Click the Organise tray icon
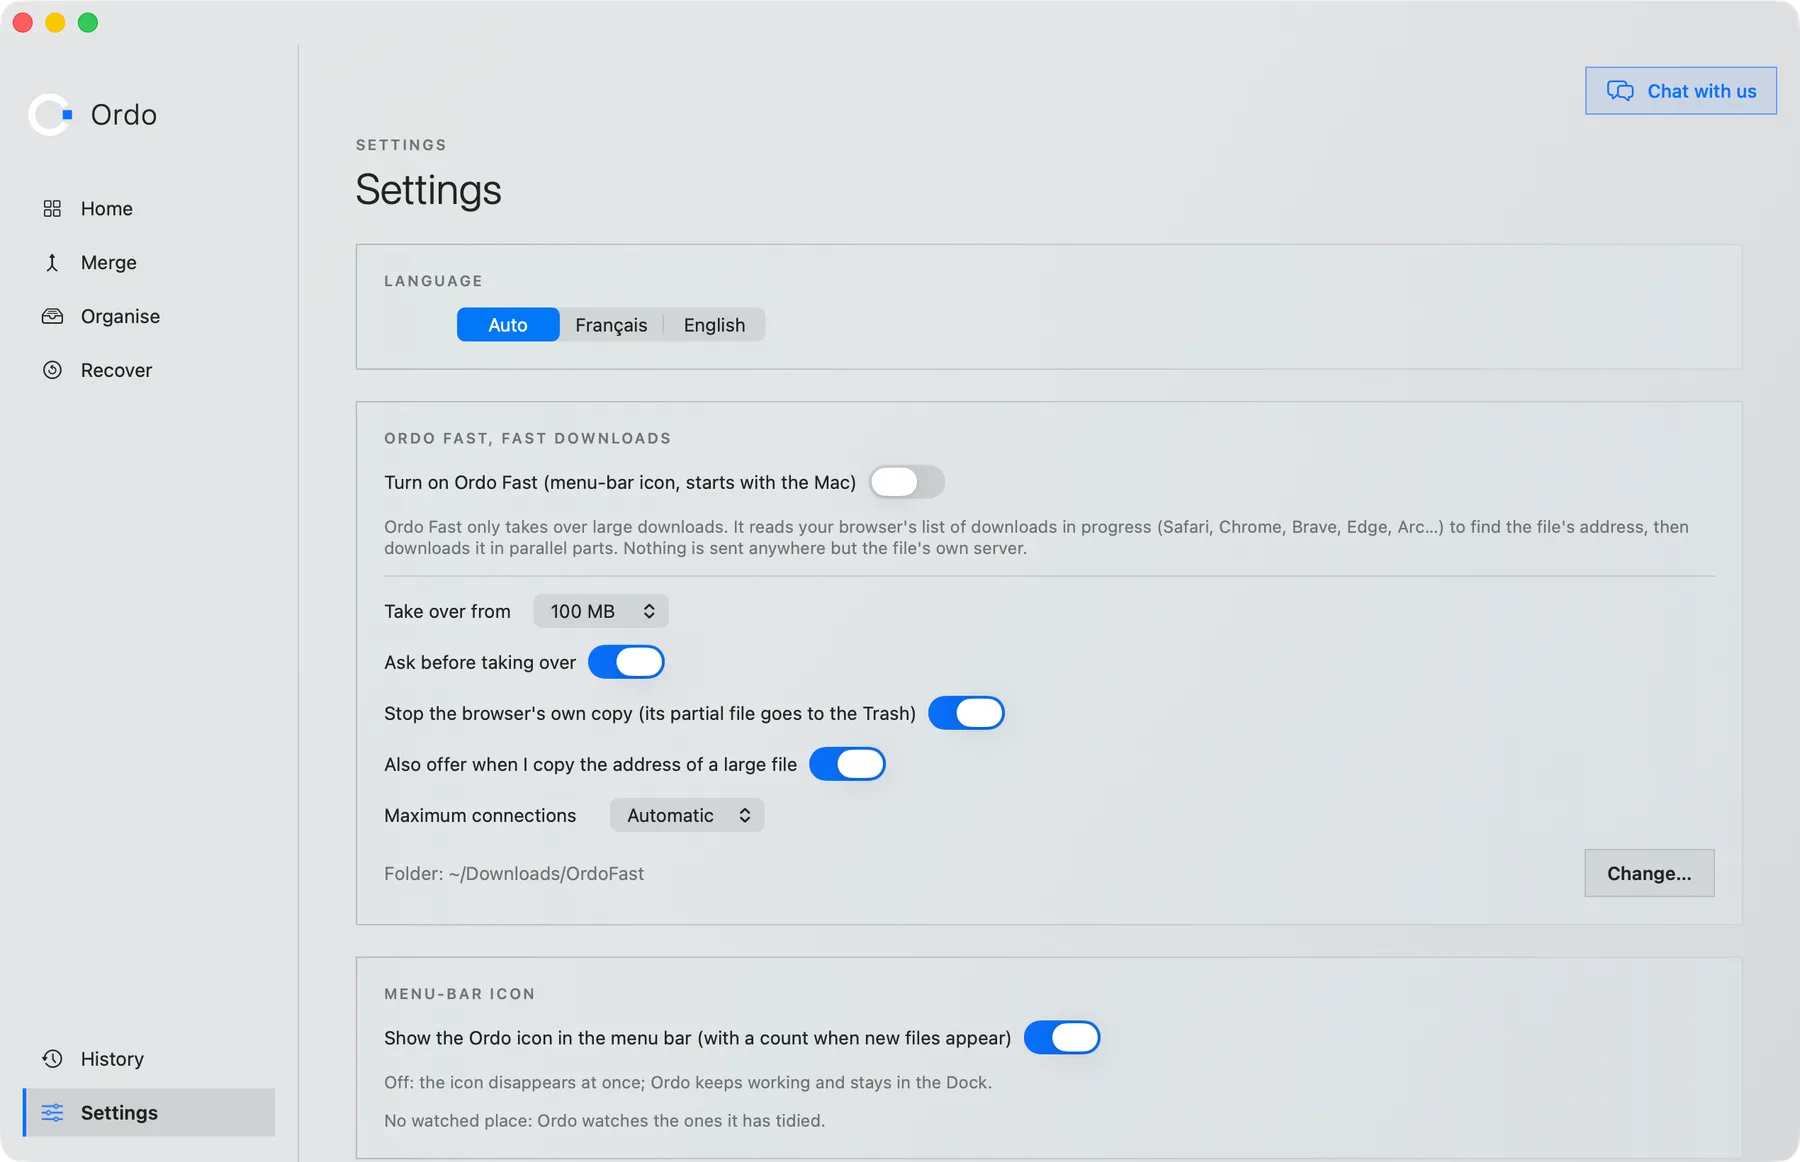The width and height of the screenshot is (1800, 1162). [x=52, y=316]
